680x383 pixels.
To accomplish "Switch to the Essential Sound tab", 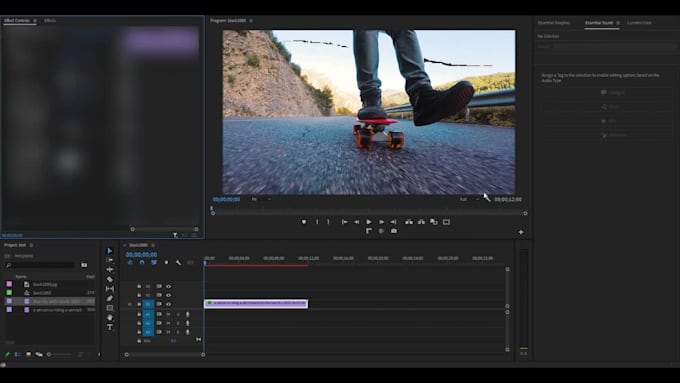I will [599, 23].
